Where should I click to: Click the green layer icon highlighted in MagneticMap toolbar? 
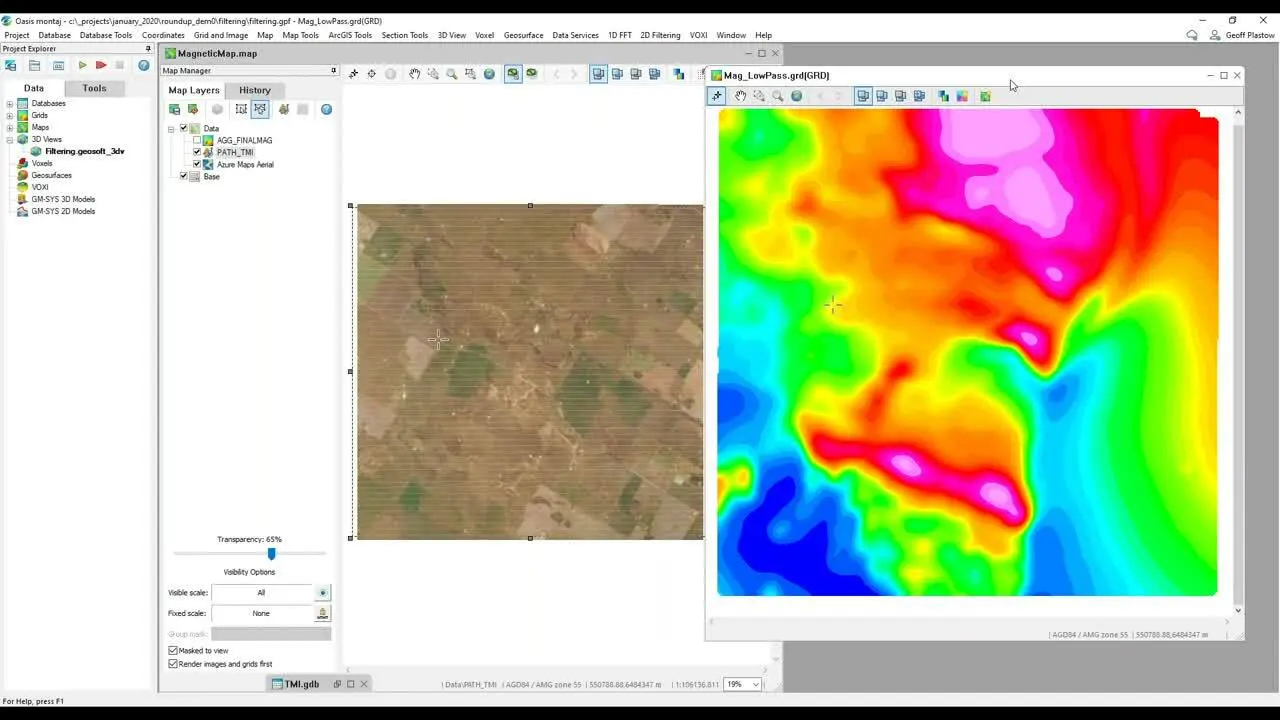(513, 74)
